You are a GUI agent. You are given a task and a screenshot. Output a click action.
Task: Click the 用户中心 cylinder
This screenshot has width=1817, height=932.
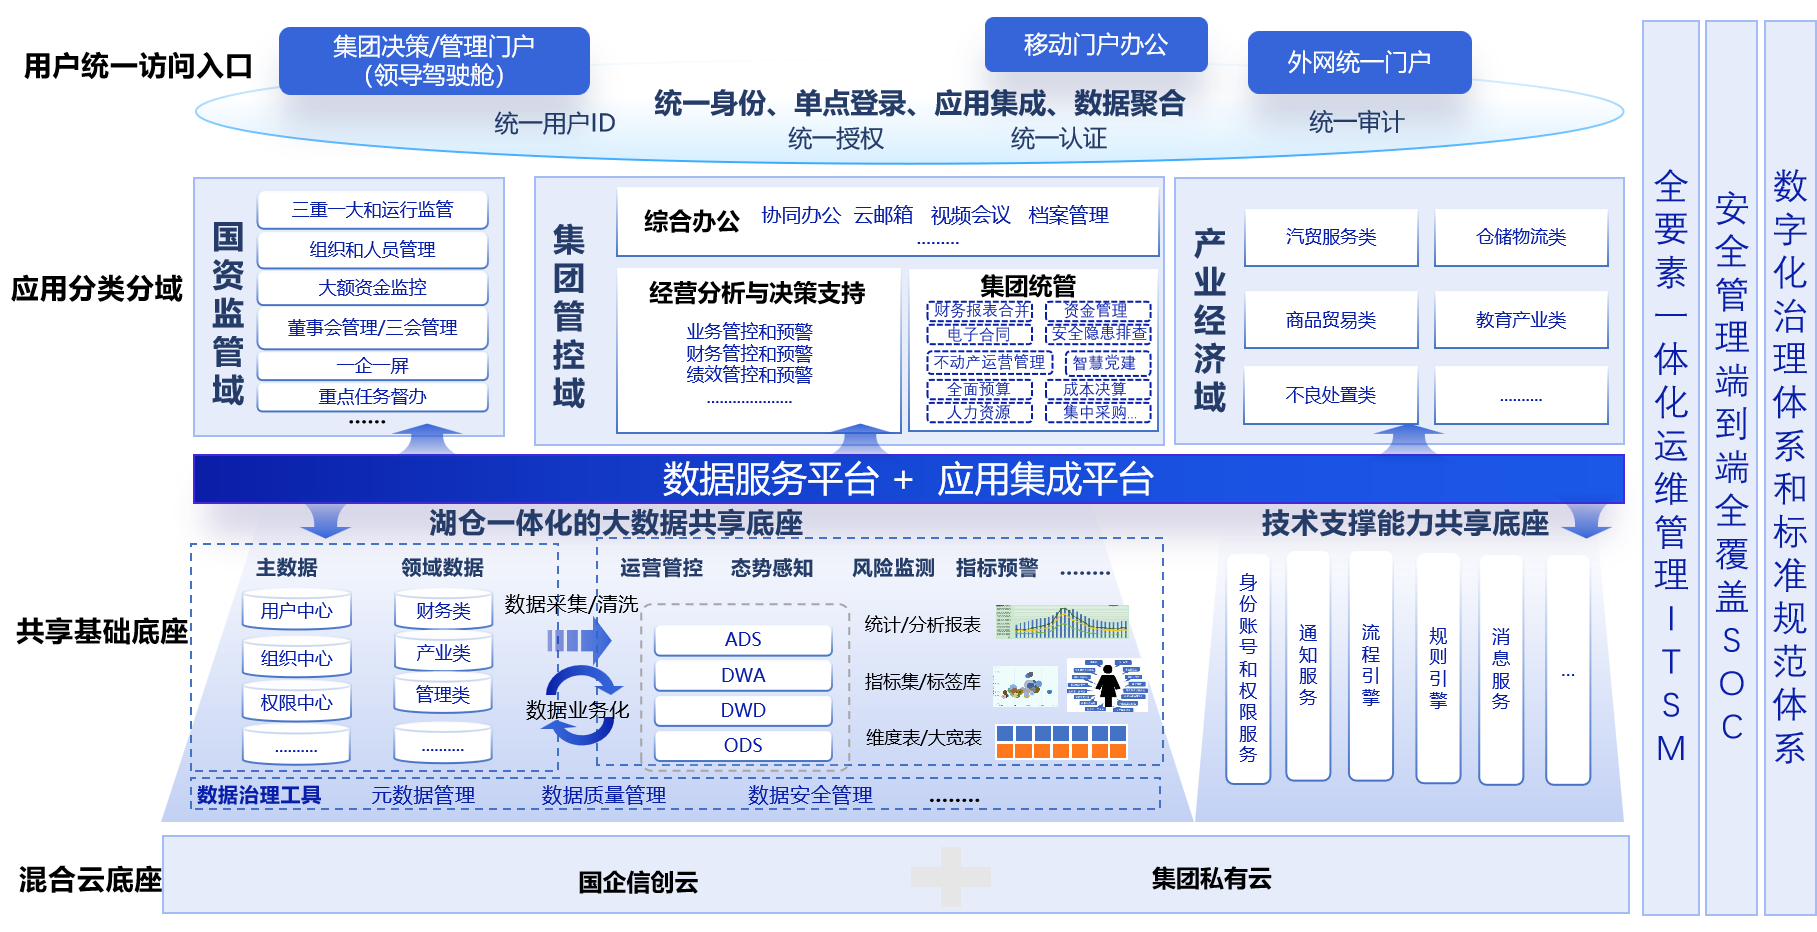pyautogui.click(x=296, y=610)
